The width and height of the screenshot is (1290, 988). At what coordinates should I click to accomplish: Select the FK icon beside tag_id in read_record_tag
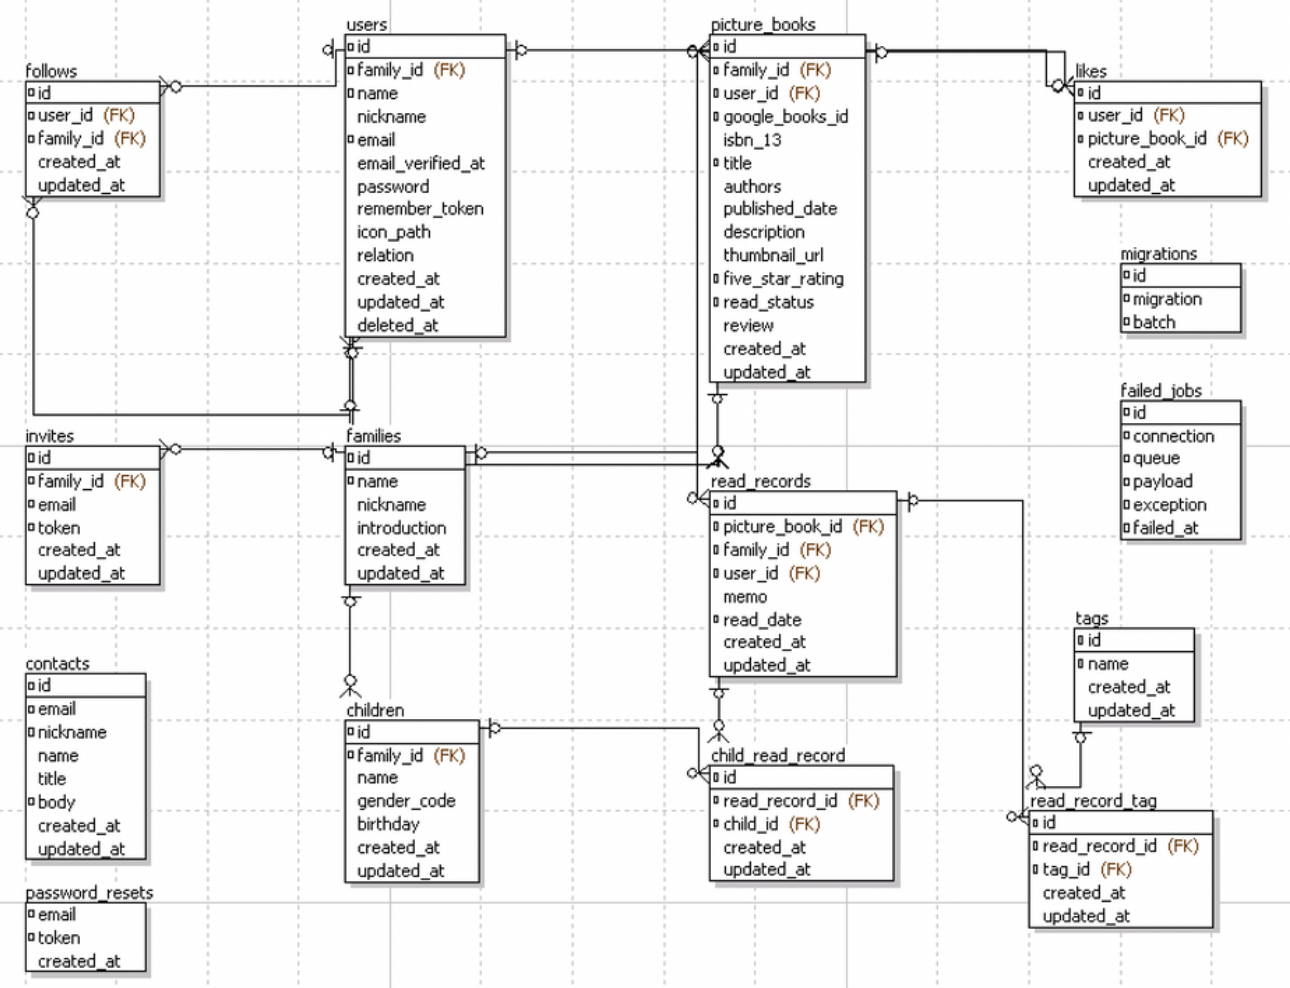[x=1038, y=869]
